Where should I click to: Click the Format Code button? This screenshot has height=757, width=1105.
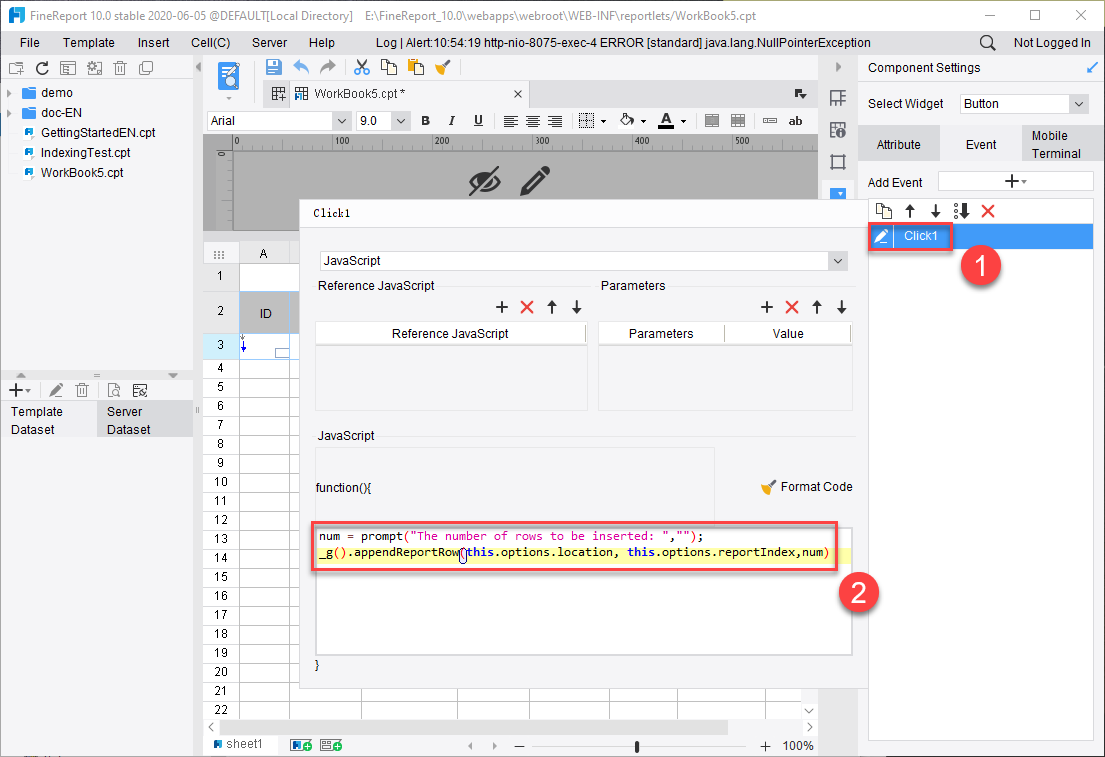[807, 487]
